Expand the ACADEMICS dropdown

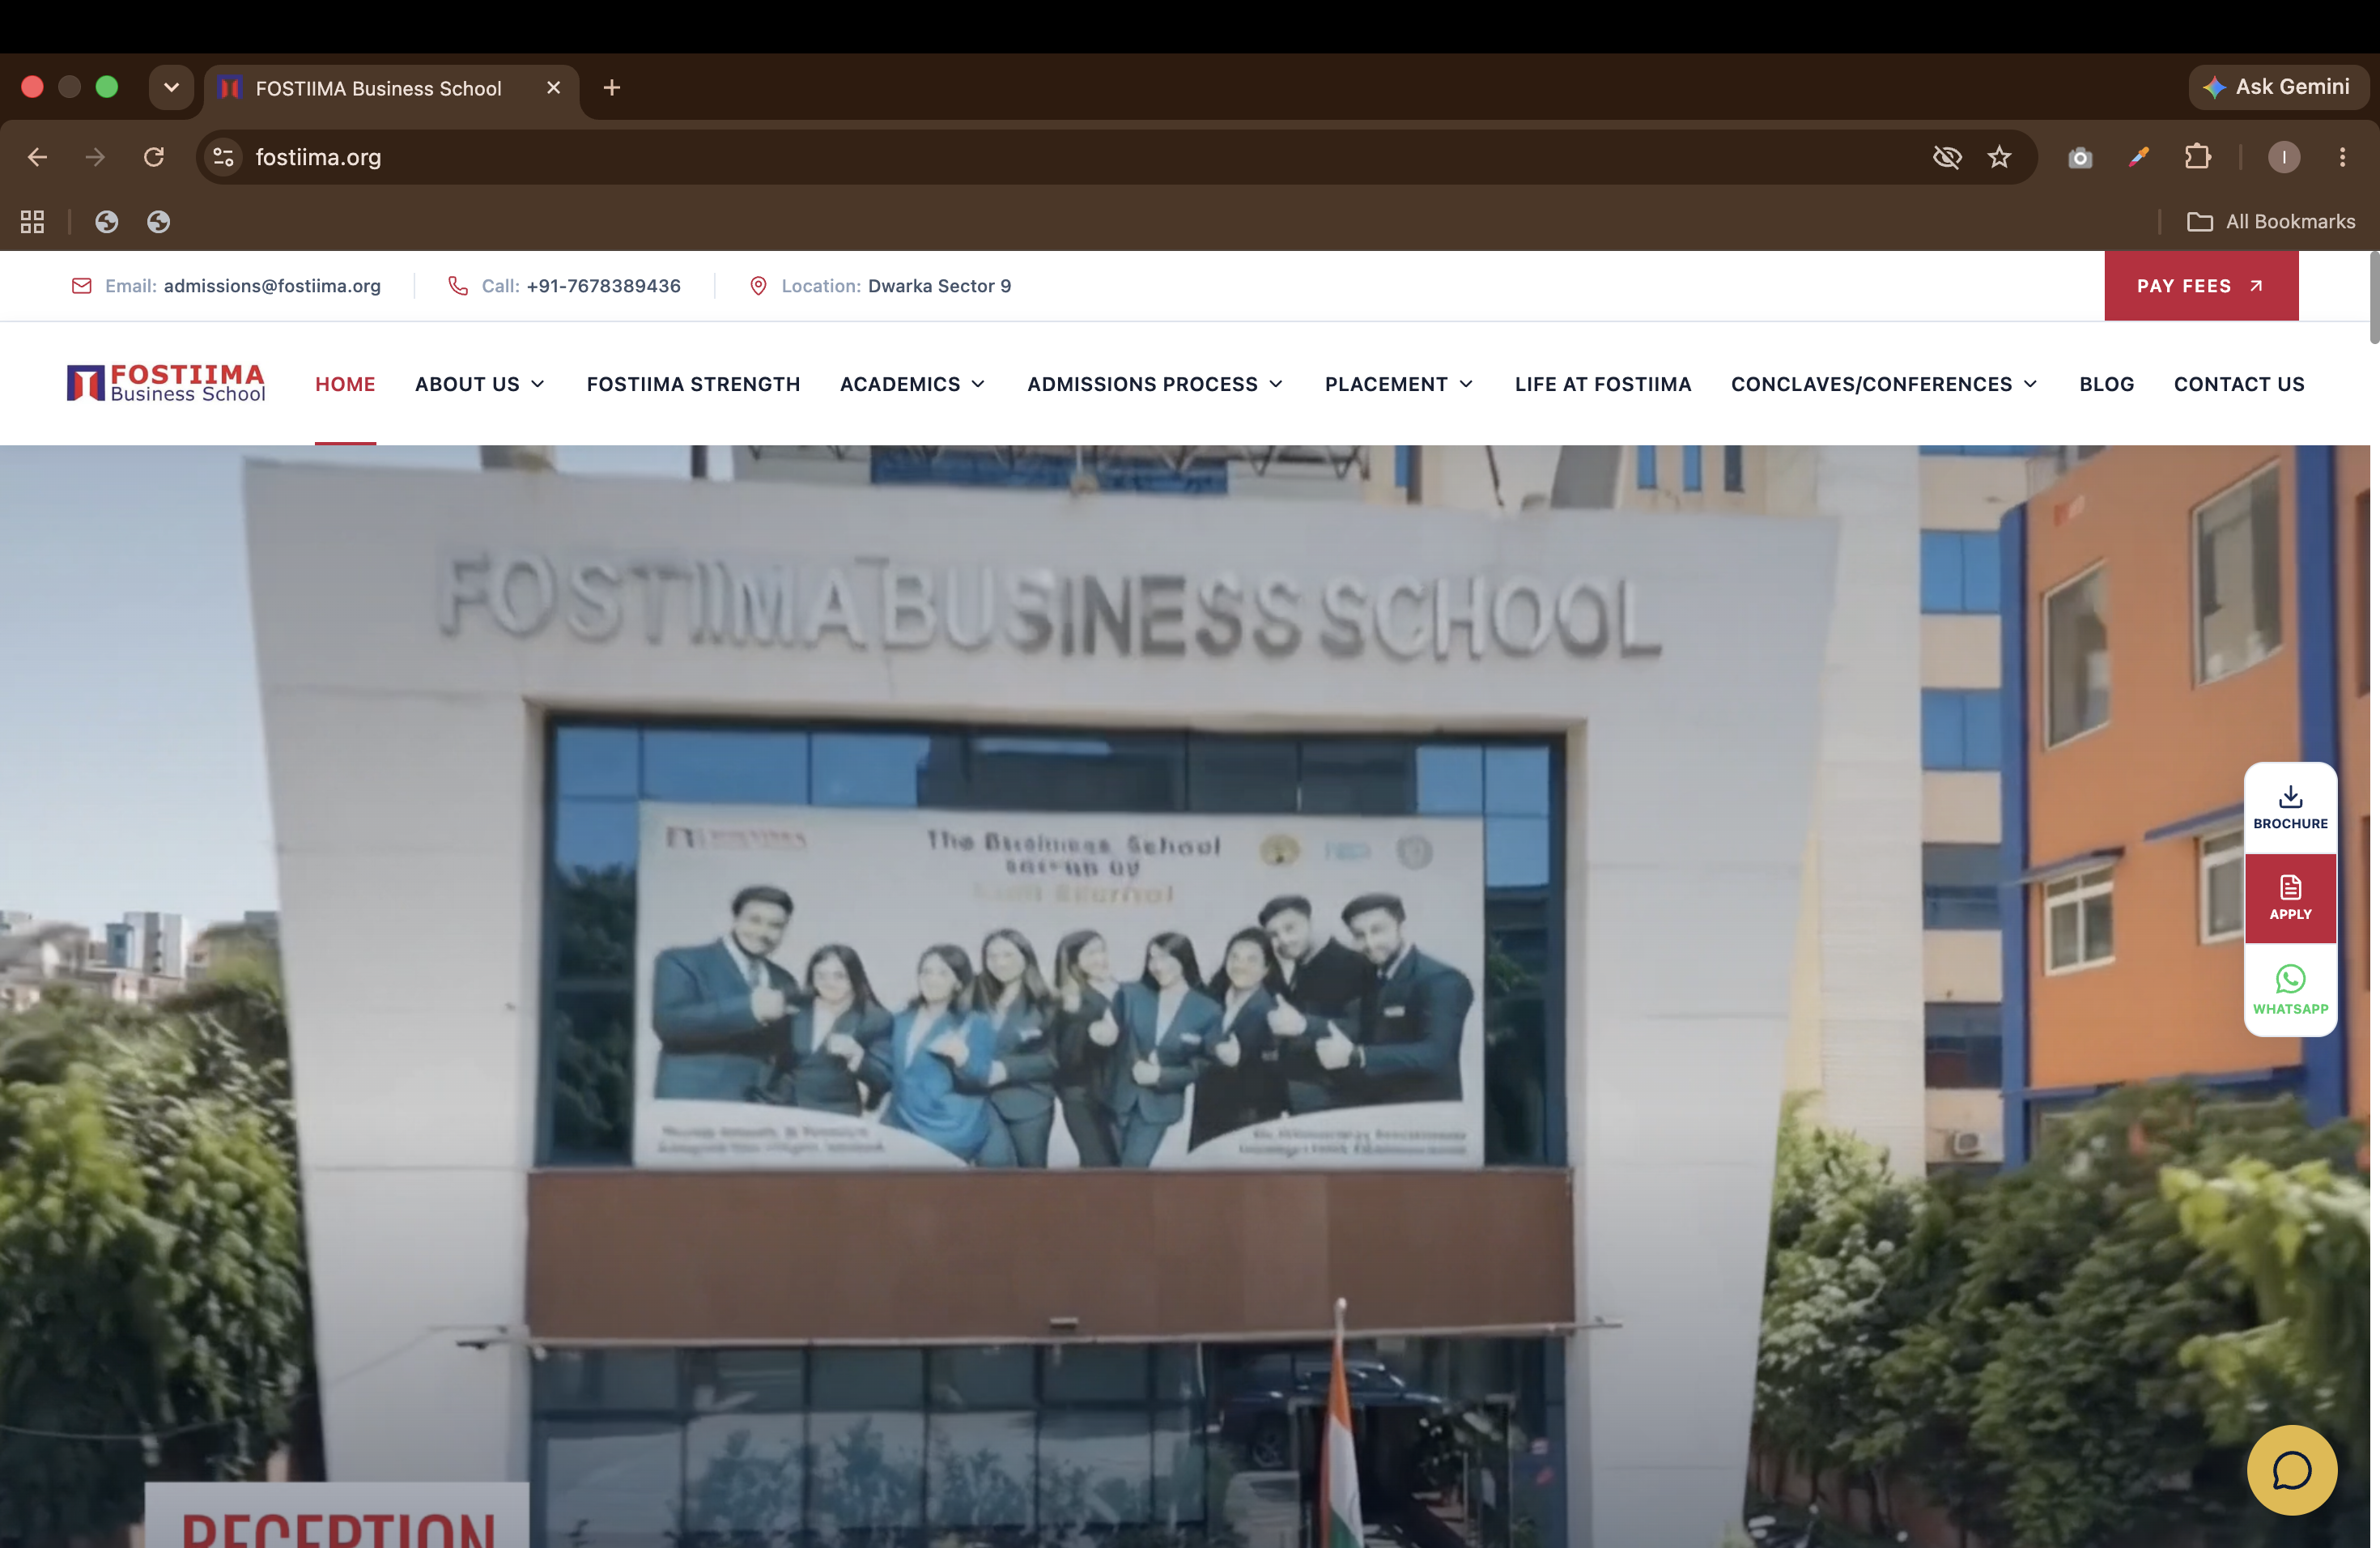click(x=912, y=384)
